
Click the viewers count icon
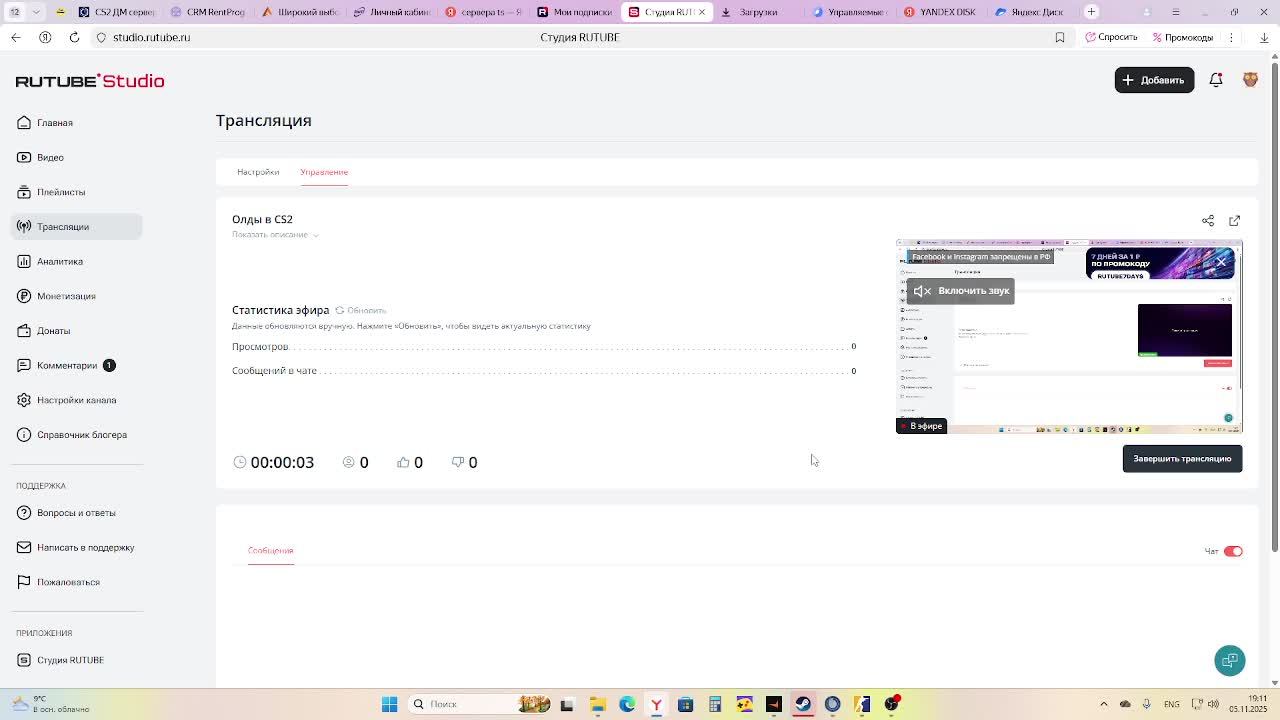(349, 462)
